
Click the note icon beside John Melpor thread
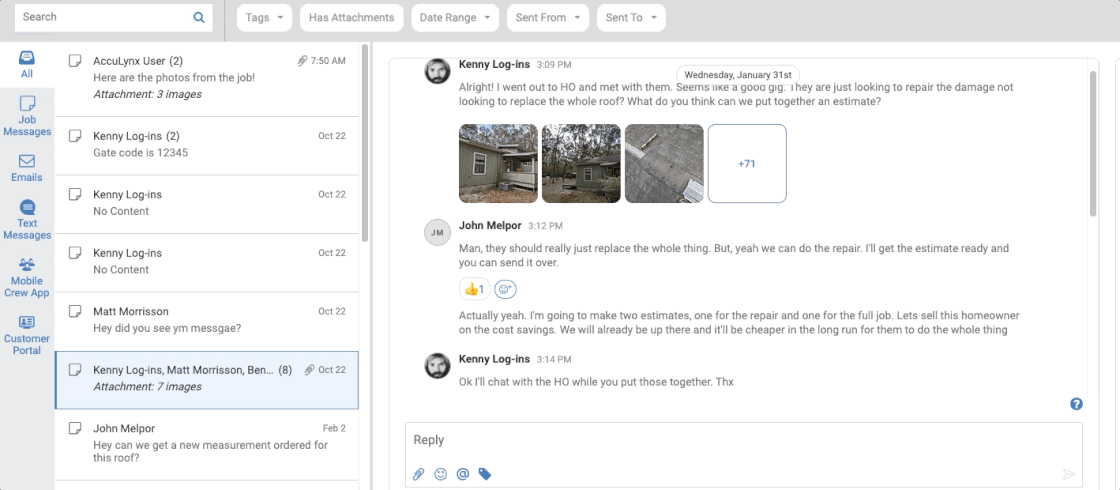point(74,429)
